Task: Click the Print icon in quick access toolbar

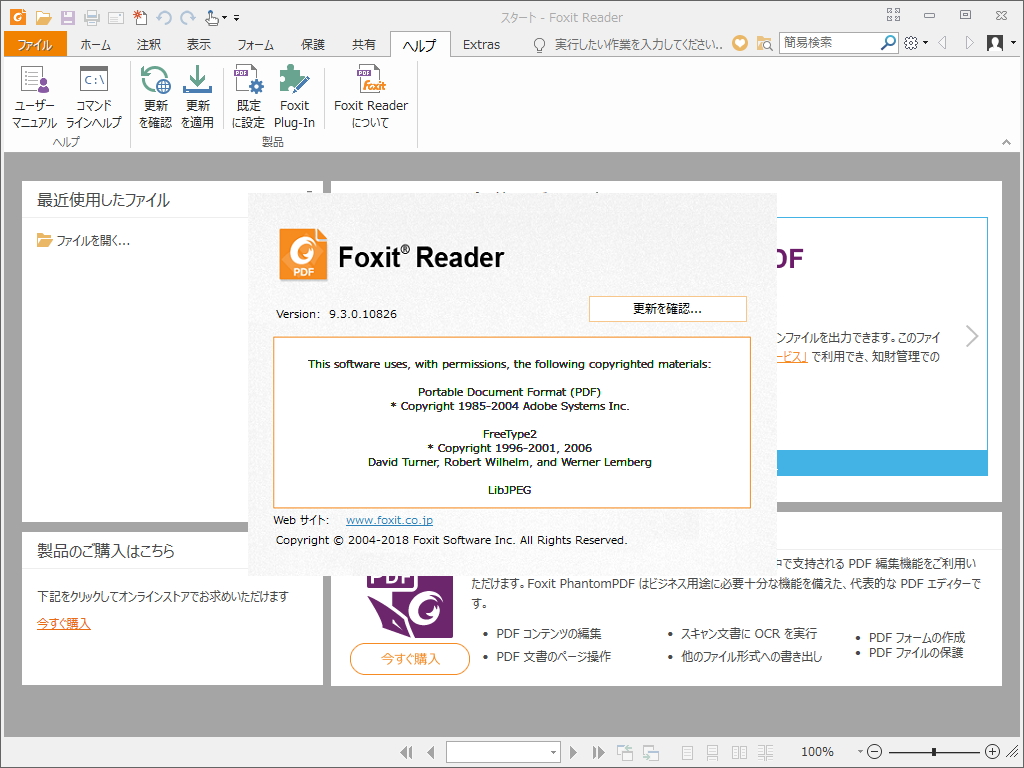Action: 90,17
